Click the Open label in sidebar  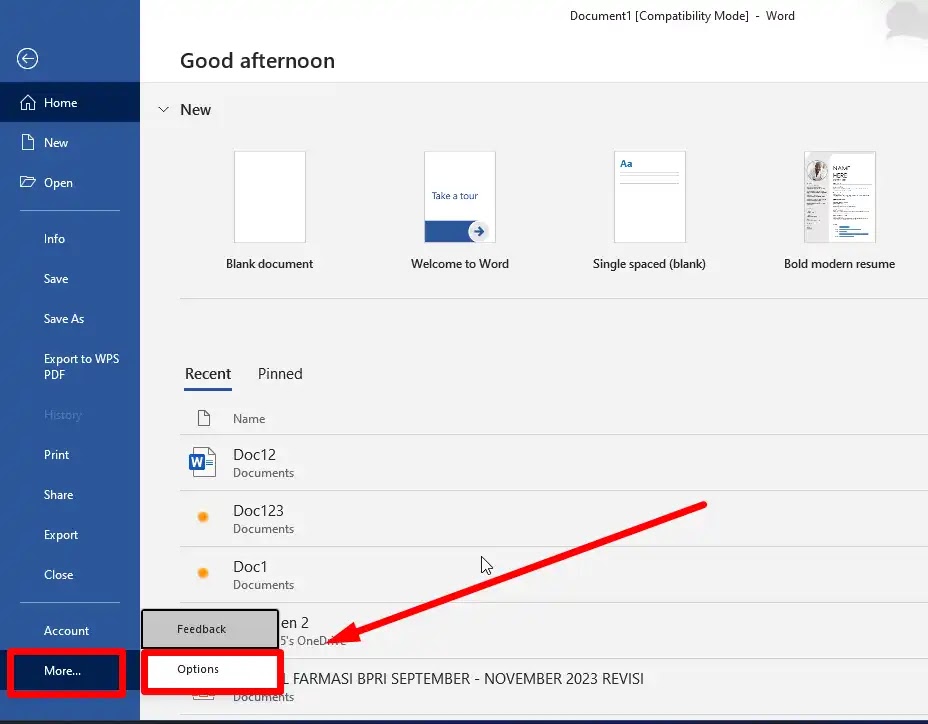[x=58, y=182]
